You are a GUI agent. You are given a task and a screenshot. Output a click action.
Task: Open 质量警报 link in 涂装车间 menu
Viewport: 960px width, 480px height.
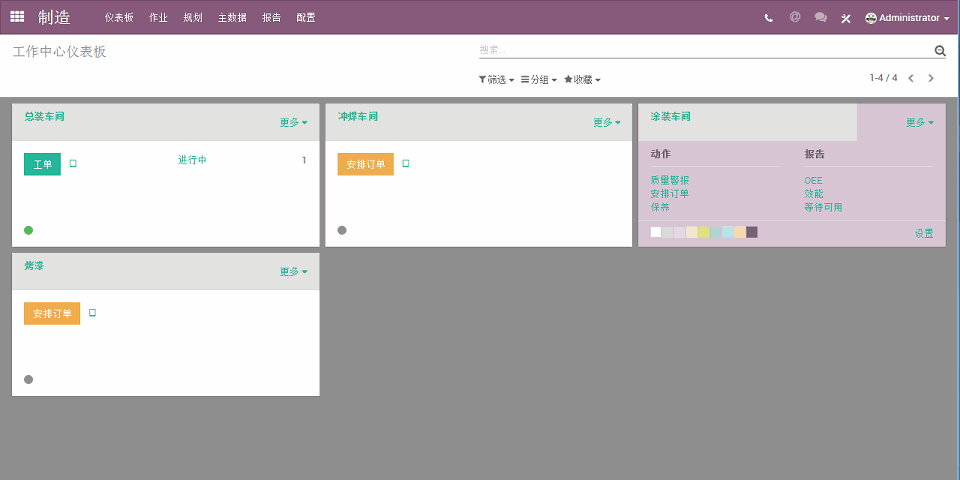[x=670, y=181]
